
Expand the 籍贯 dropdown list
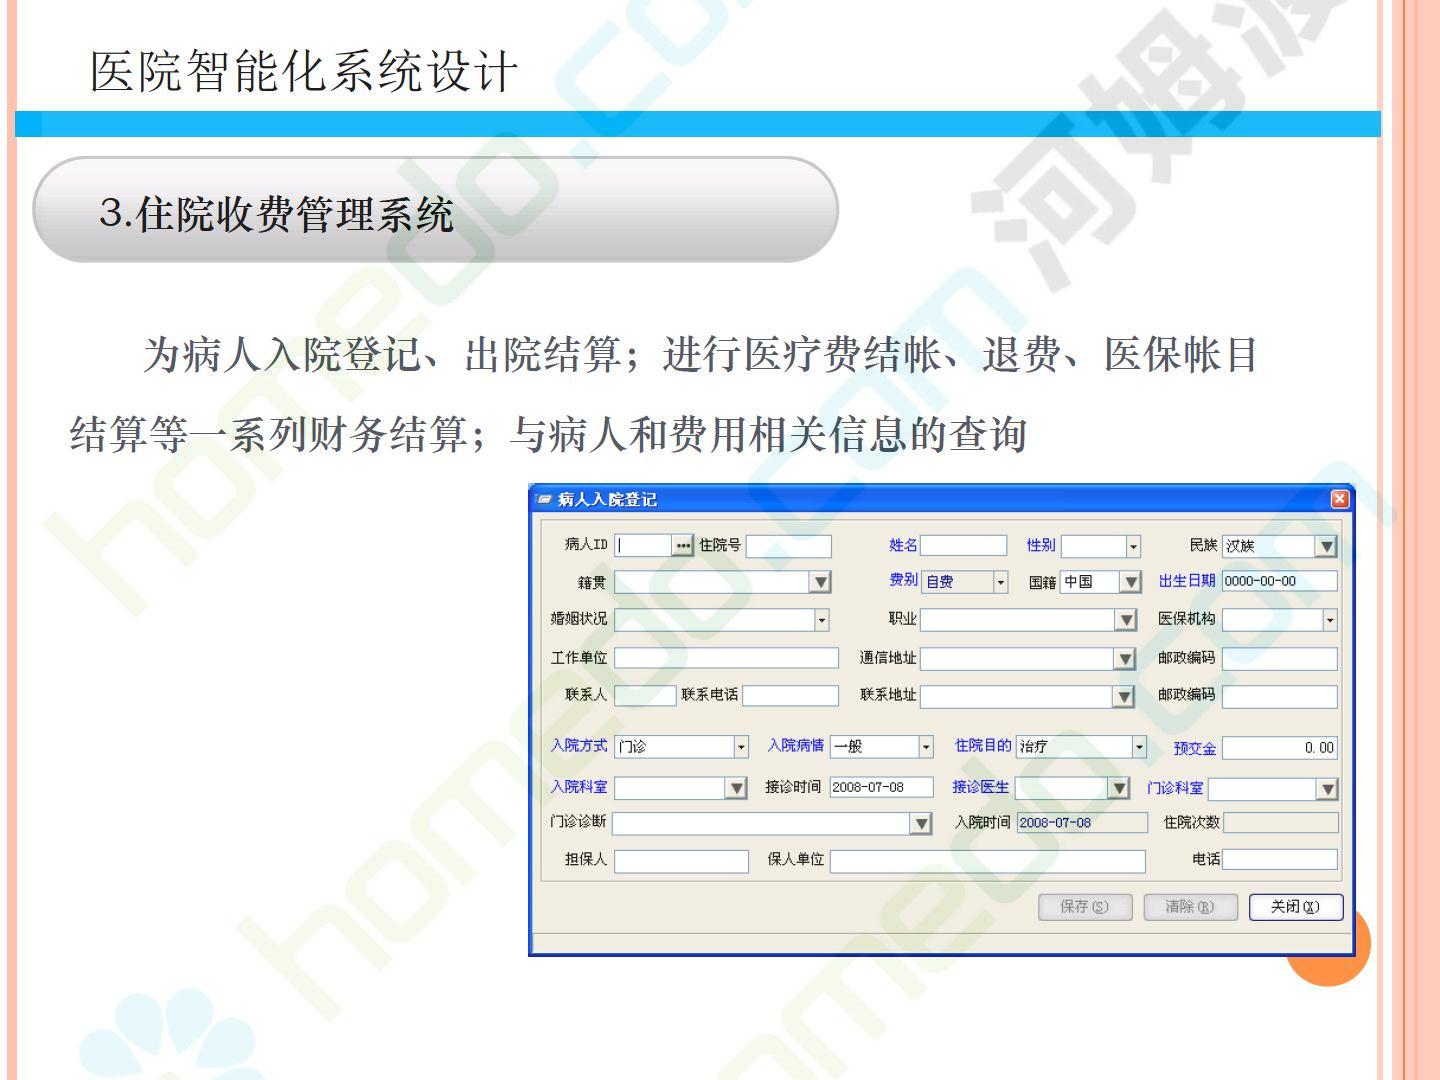point(820,582)
